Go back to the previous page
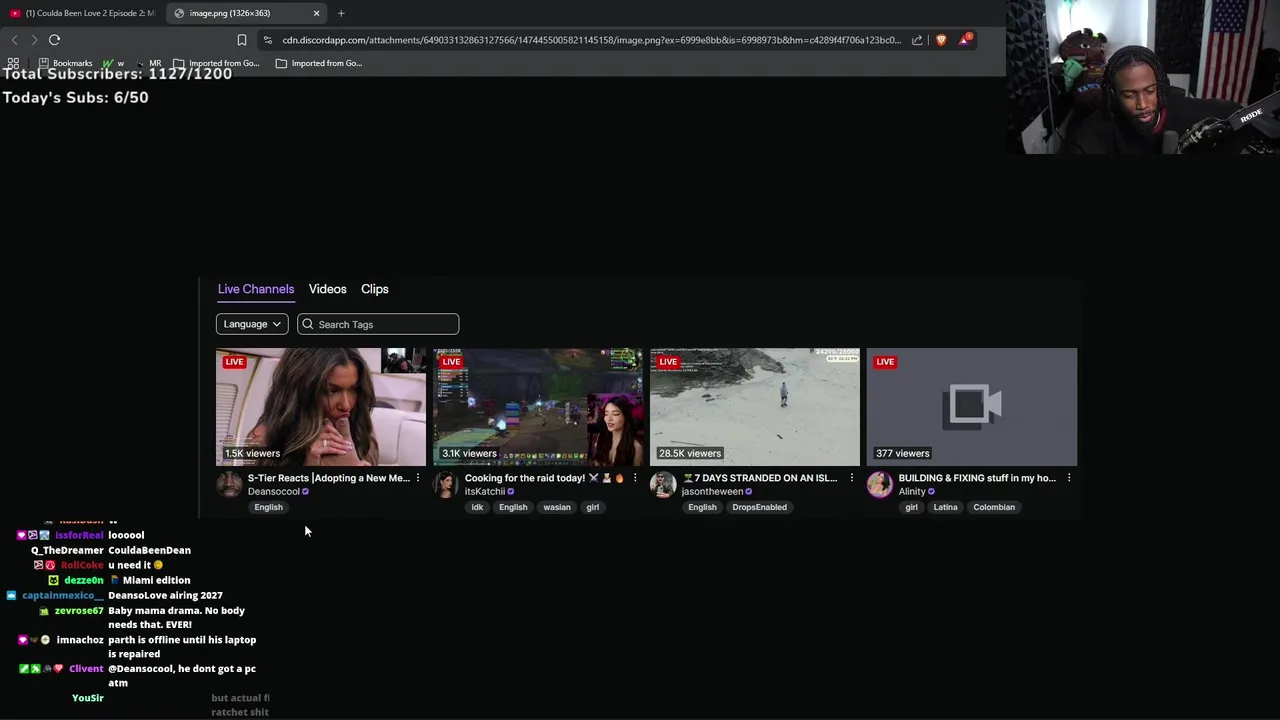 14,40
